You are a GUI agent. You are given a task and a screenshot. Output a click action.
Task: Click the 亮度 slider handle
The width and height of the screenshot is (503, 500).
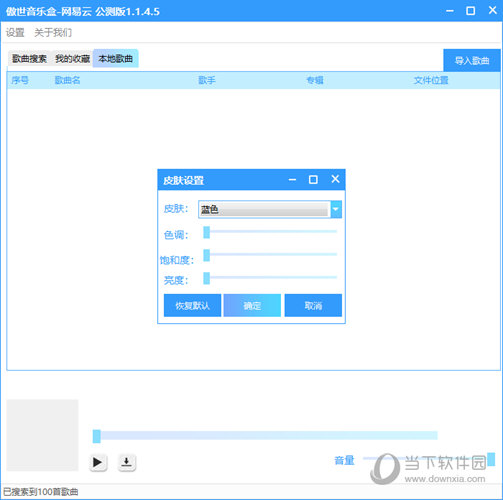pyautogui.click(x=207, y=278)
